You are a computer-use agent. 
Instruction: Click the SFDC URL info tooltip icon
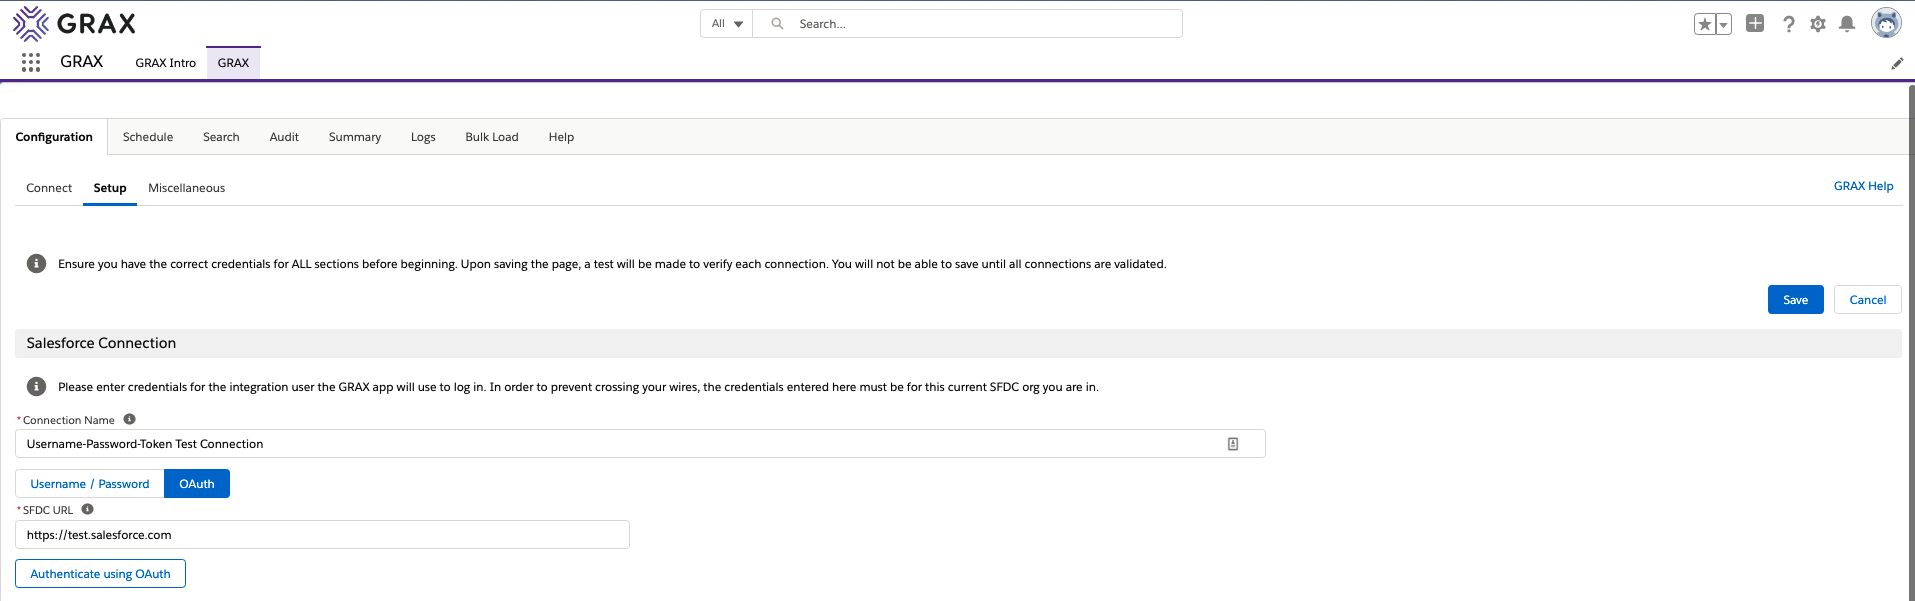click(87, 509)
